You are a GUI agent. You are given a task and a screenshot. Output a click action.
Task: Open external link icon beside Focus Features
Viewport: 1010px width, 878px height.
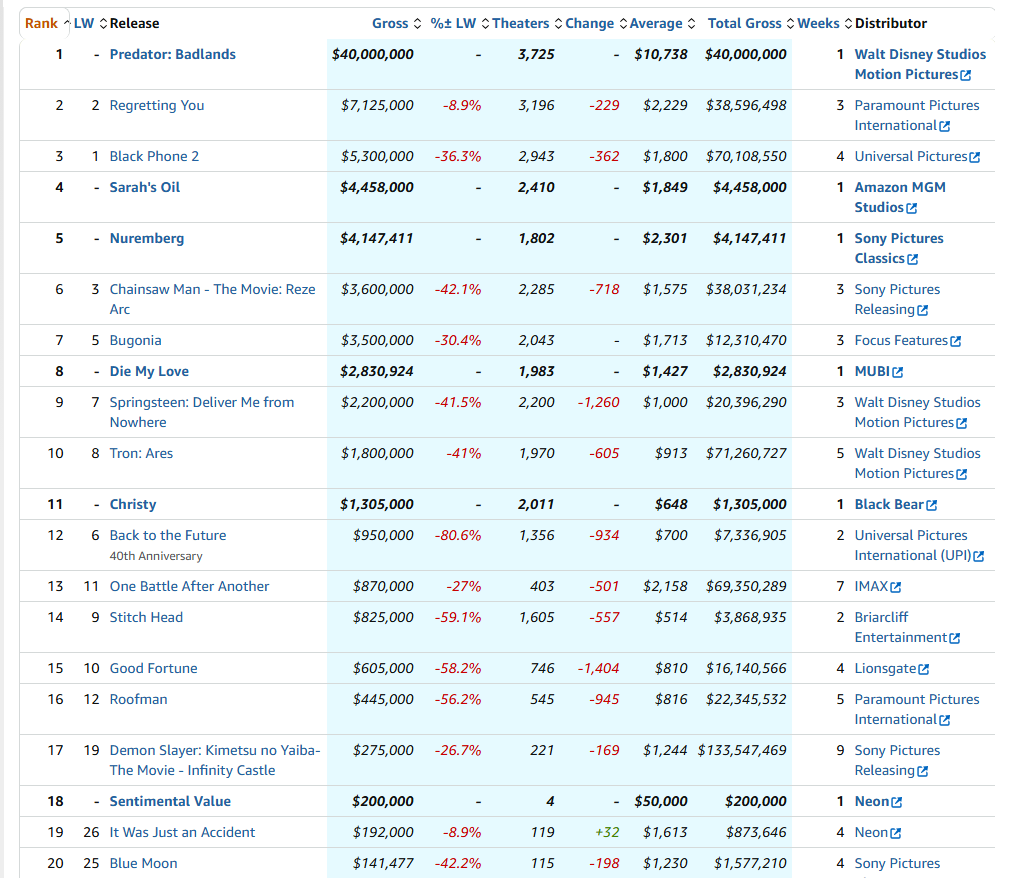coord(956,341)
